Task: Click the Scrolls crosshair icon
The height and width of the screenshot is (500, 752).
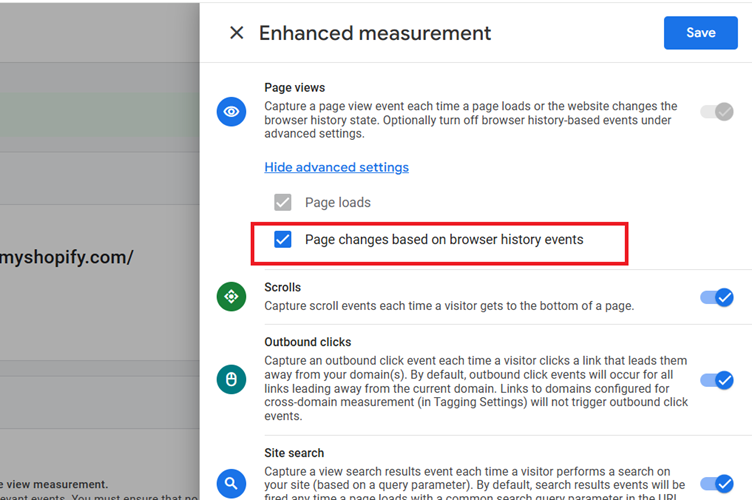Action: pyautogui.click(x=231, y=297)
